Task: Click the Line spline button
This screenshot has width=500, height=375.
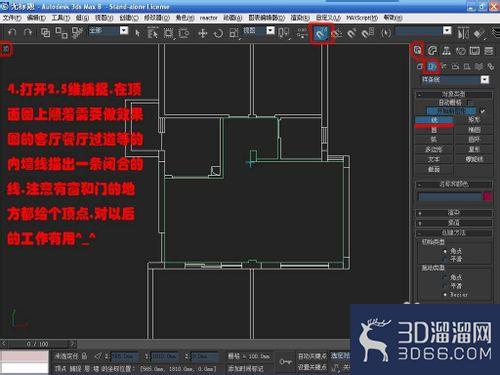Action: pyautogui.click(x=434, y=120)
